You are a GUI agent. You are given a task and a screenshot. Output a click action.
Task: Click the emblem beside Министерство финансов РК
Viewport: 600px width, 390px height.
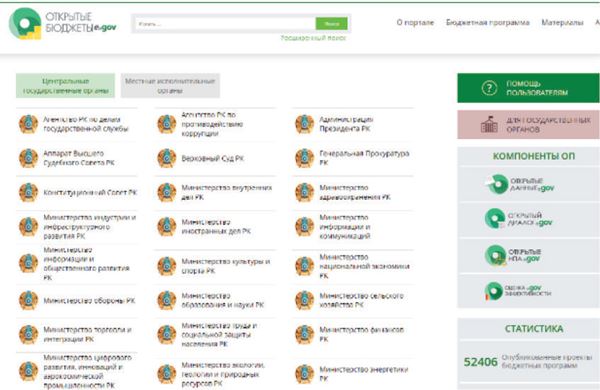[305, 335]
